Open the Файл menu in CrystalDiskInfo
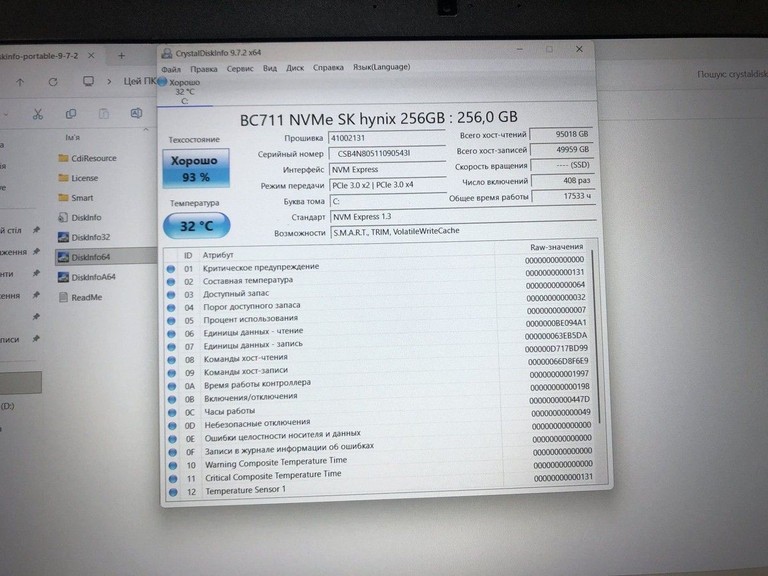This screenshot has width=768, height=576. click(x=171, y=69)
